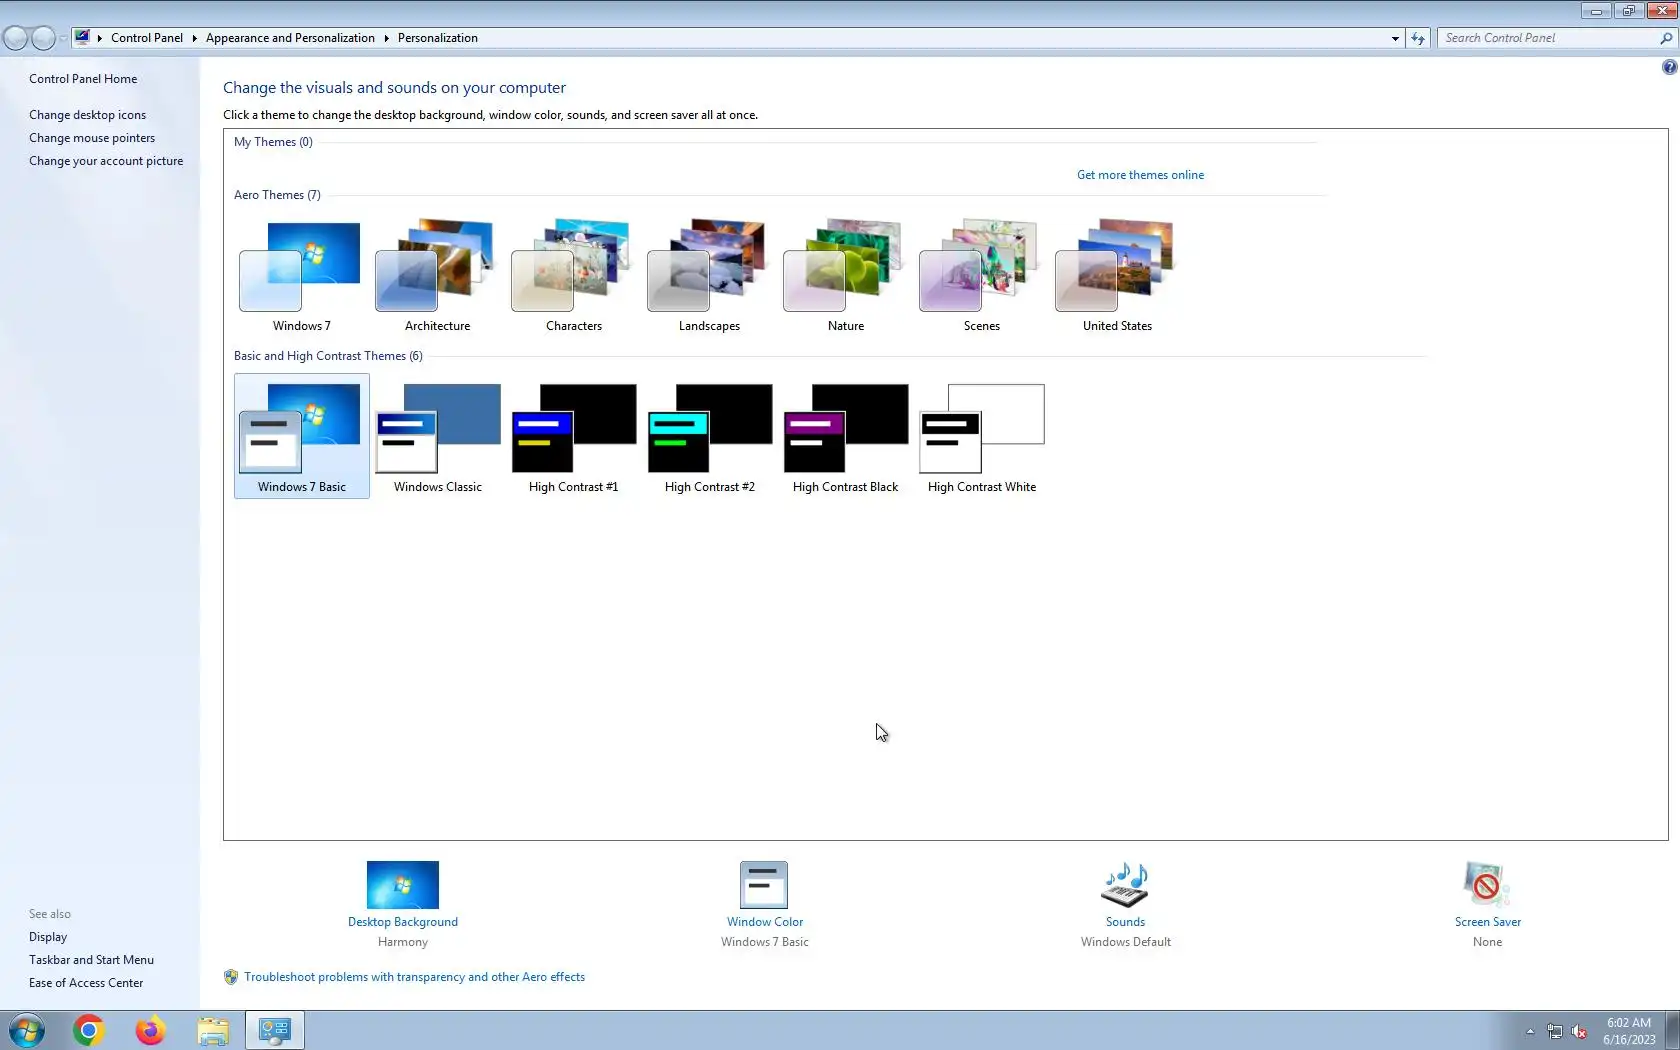The image size is (1680, 1050).
Task: Apply the Architecture theme
Action: pos(437,276)
